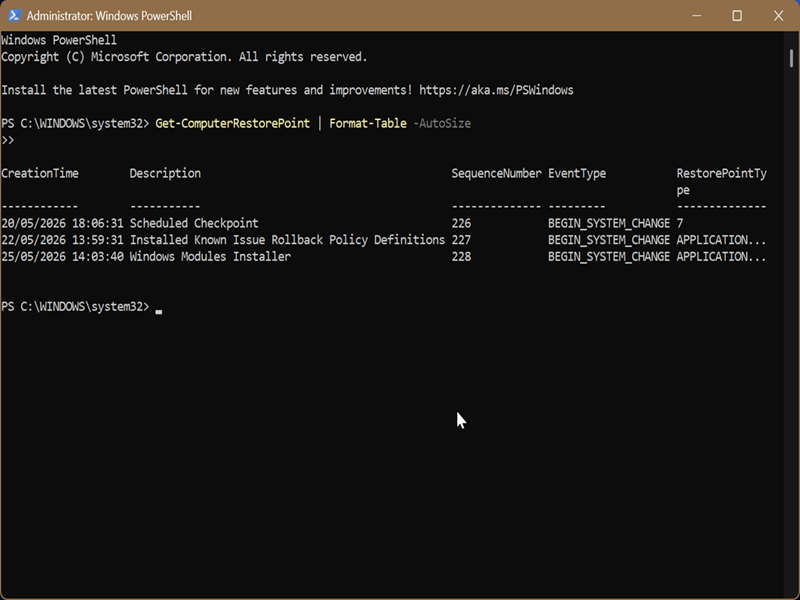The width and height of the screenshot is (800, 600).
Task: Click the Format-Table command text
Action: click(368, 123)
